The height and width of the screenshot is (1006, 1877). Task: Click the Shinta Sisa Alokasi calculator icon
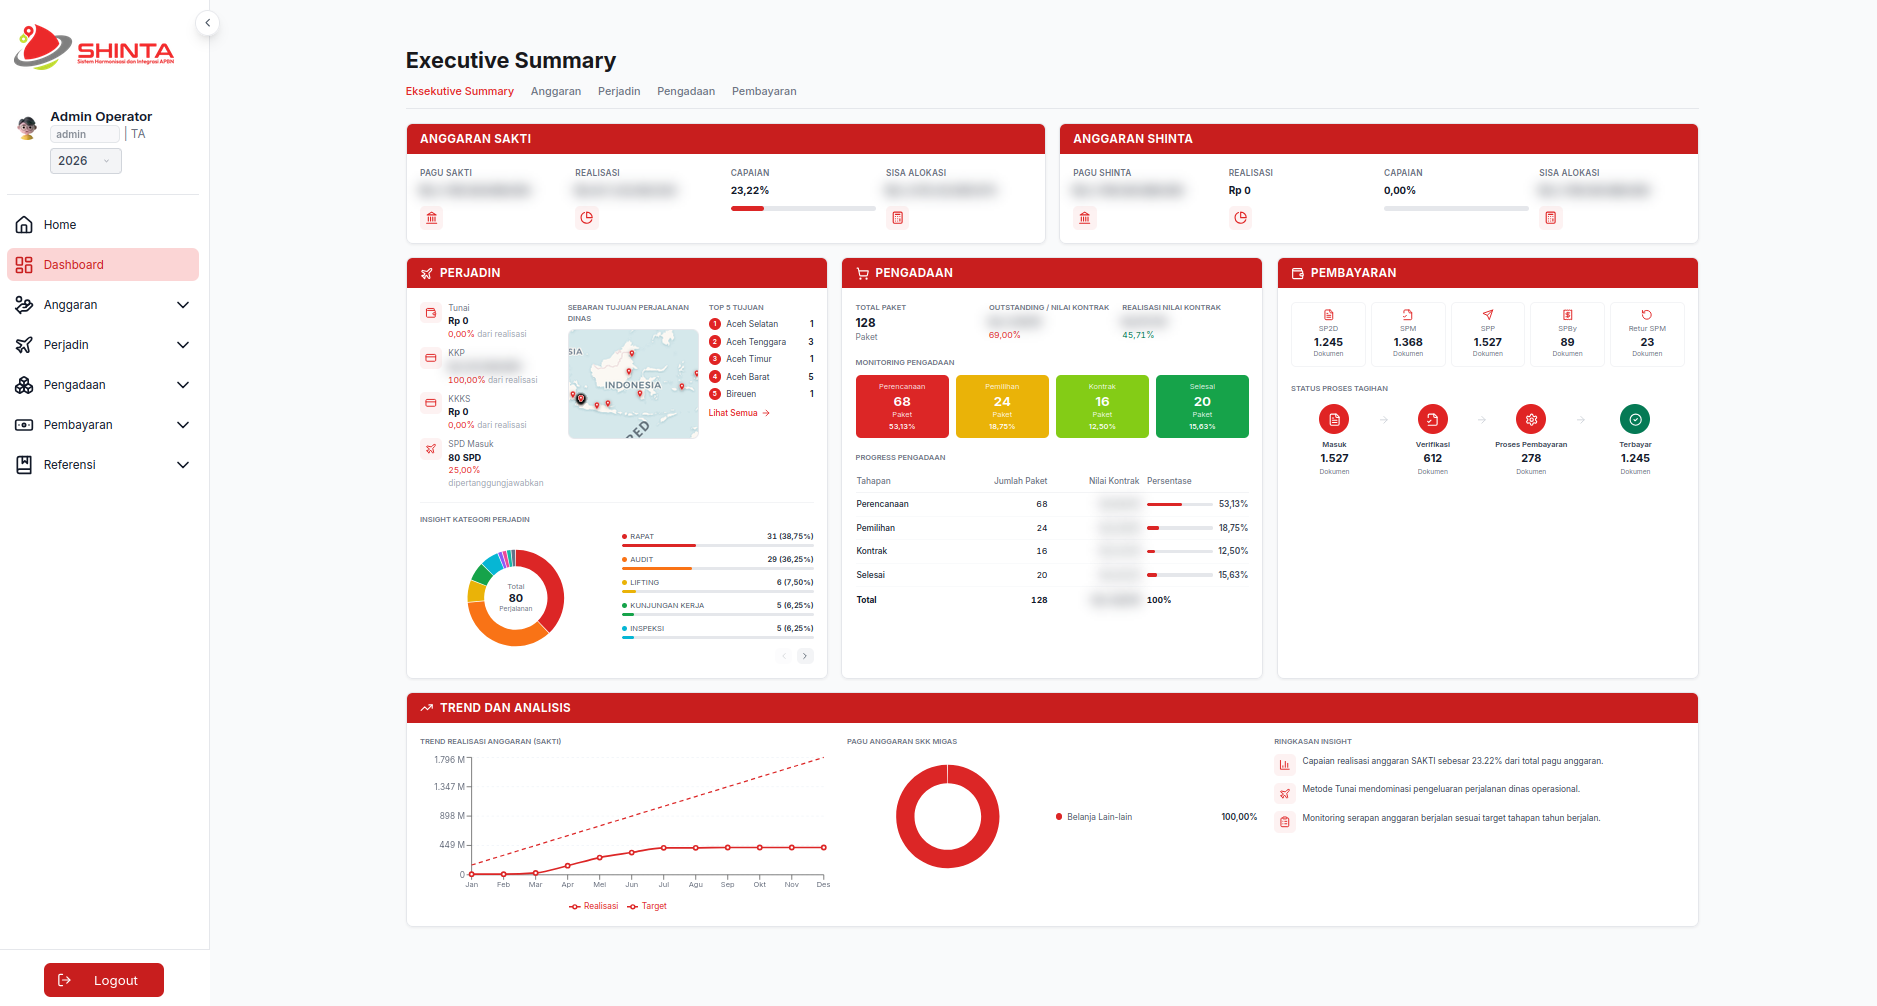(x=1551, y=218)
